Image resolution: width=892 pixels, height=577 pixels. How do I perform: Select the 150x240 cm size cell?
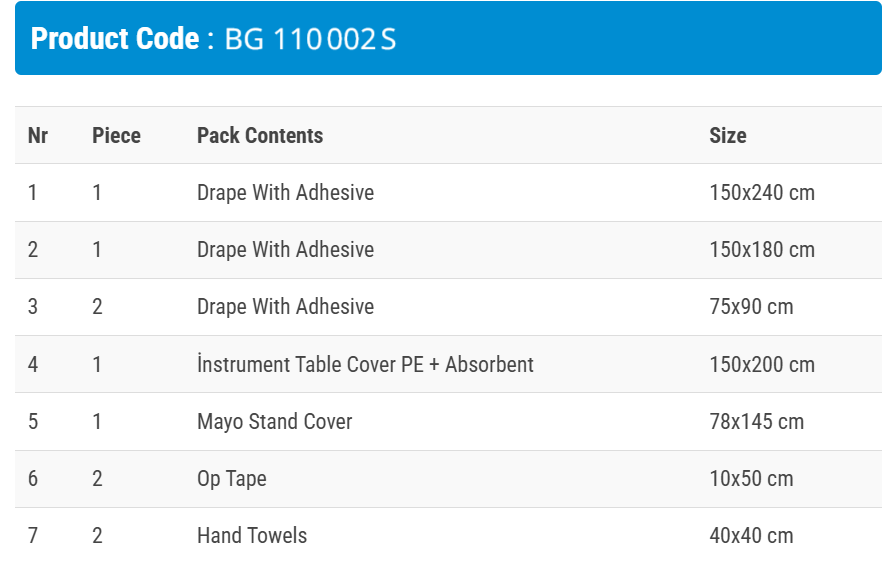point(761,193)
